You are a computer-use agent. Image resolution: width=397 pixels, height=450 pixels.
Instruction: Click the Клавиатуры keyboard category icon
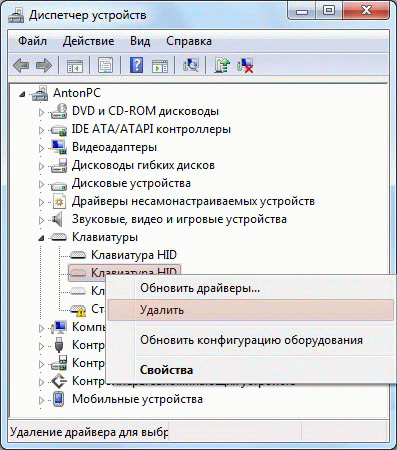point(59,237)
